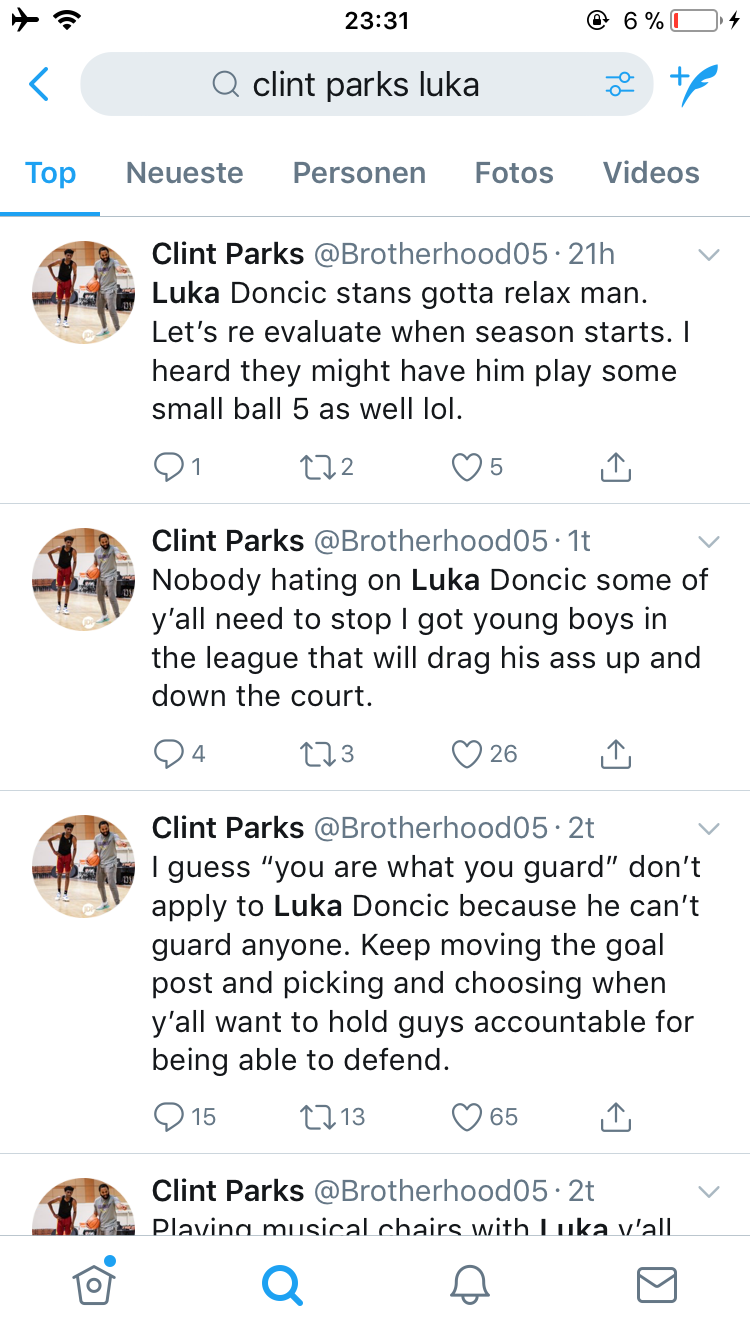This screenshot has height=1334, width=750.
Task: Go to Home timeline icon
Action: pos(94,1285)
